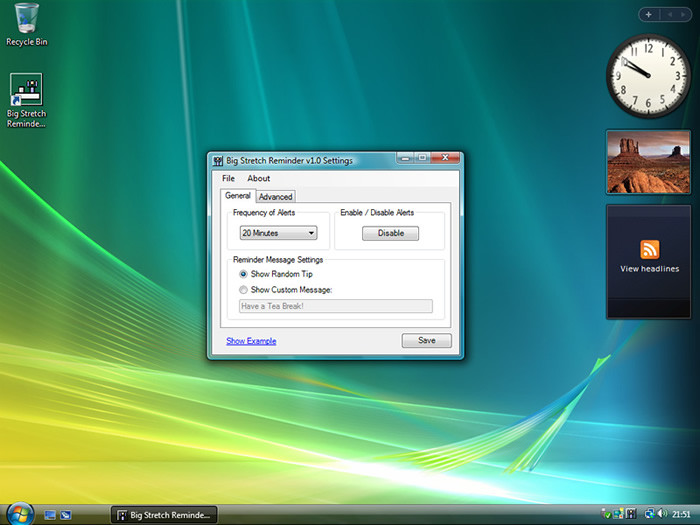Switch to the General tab
Viewport: 700px width, 525px height.
(x=238, y=196)
